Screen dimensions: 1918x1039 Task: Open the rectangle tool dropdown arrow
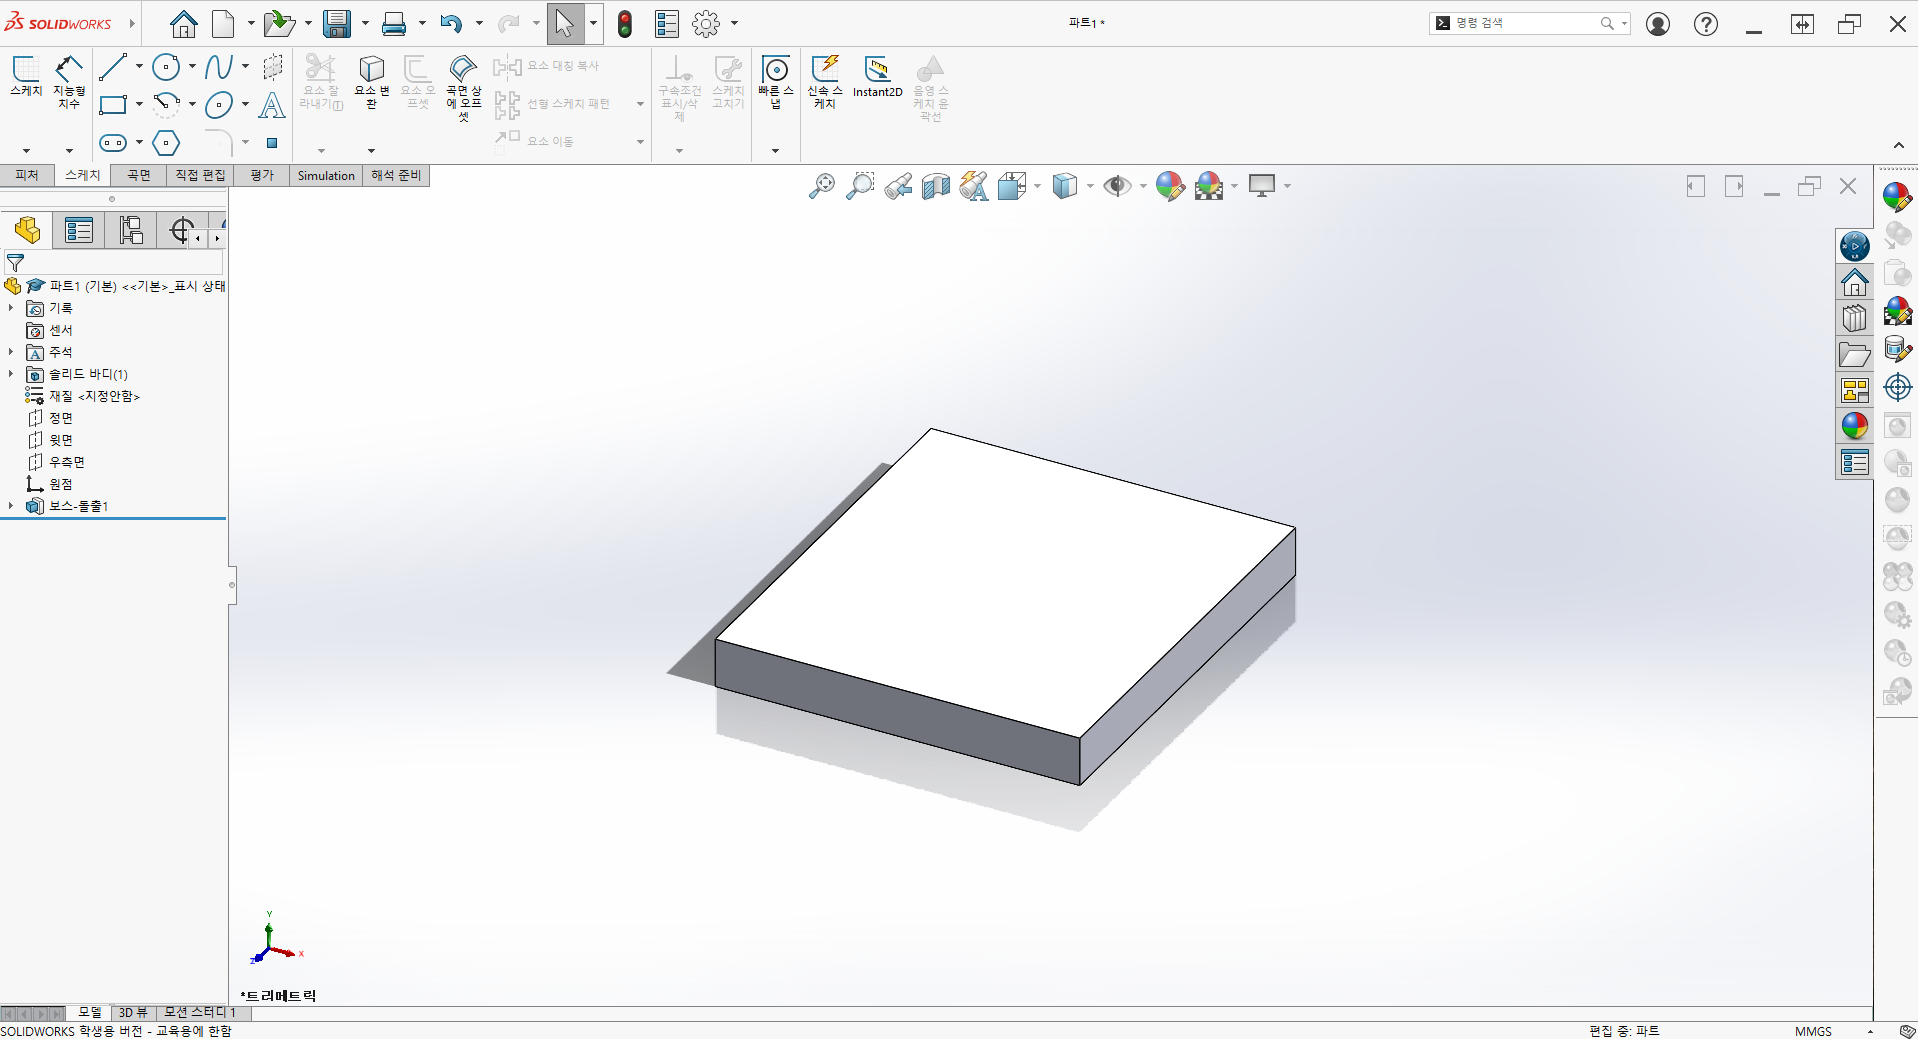click(139, 105)
